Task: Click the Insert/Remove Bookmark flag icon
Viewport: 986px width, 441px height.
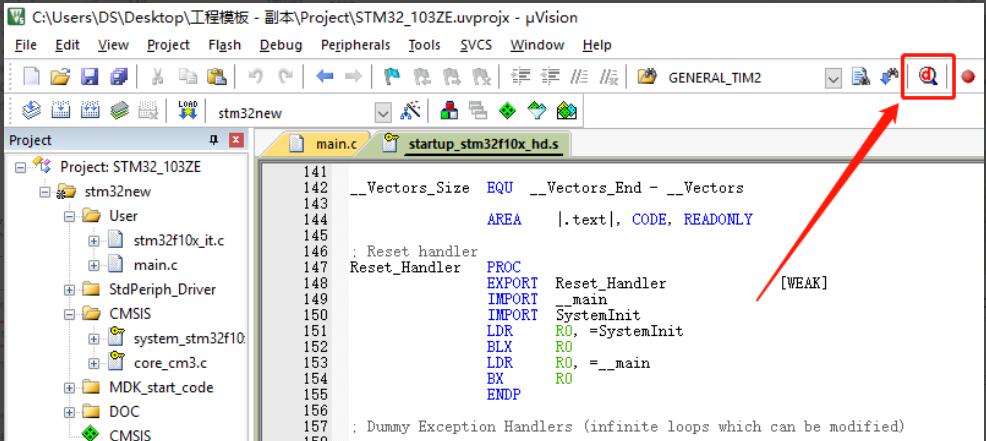Action: (x=390, y=77)
